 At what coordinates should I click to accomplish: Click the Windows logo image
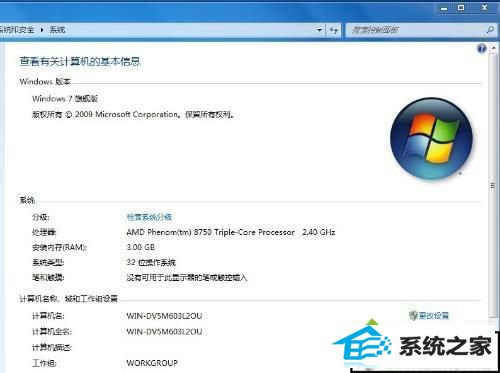432,138
